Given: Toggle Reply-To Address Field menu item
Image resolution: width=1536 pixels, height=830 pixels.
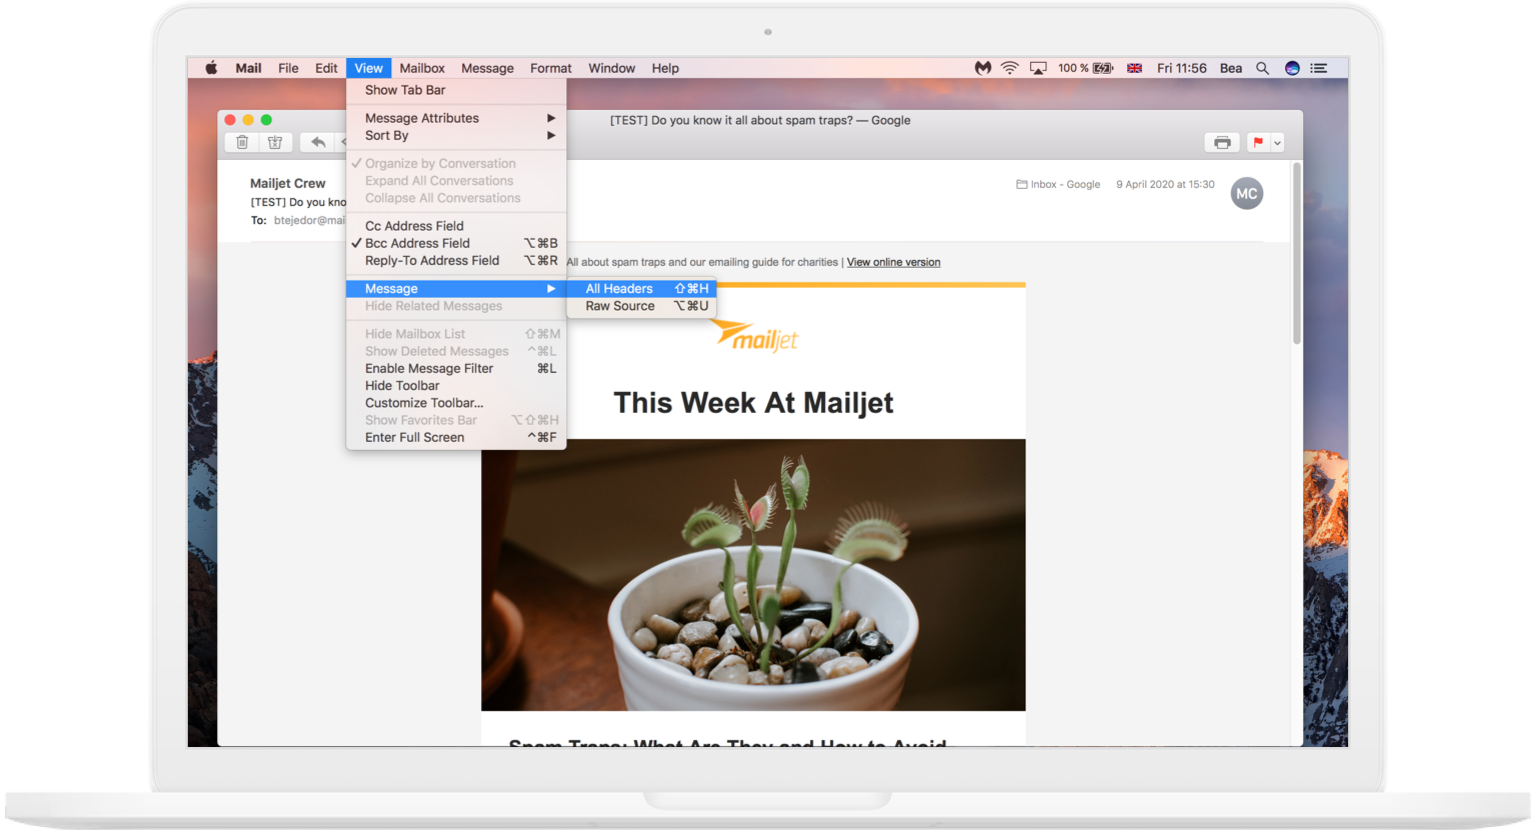Looking at the screenshot, I should pos(456,260).
